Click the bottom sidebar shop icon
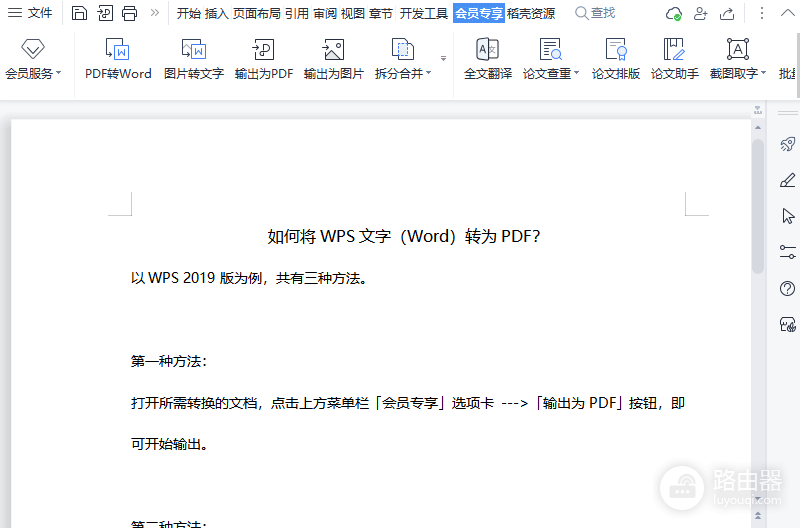The image size is (800, 528). pyautogui.click(x=787, y=324)
